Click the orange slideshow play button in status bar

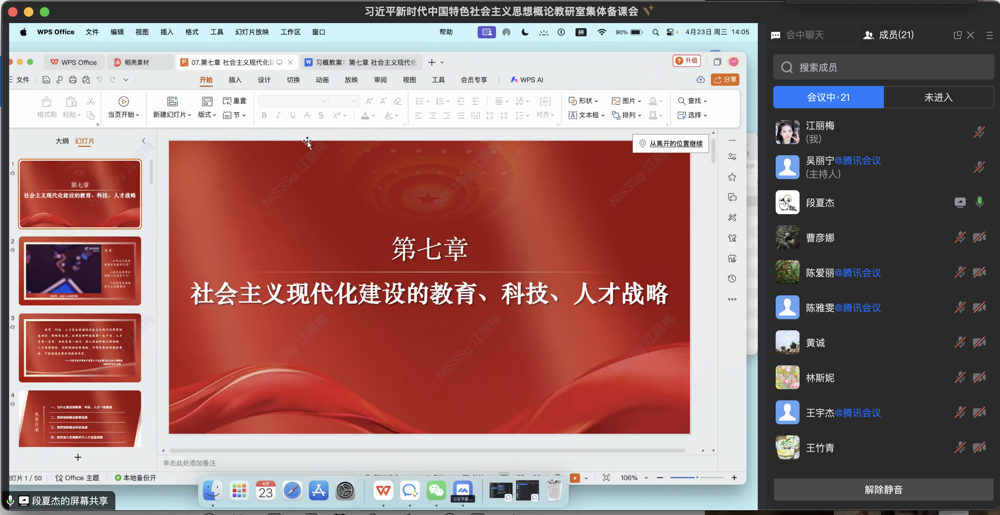575,477
